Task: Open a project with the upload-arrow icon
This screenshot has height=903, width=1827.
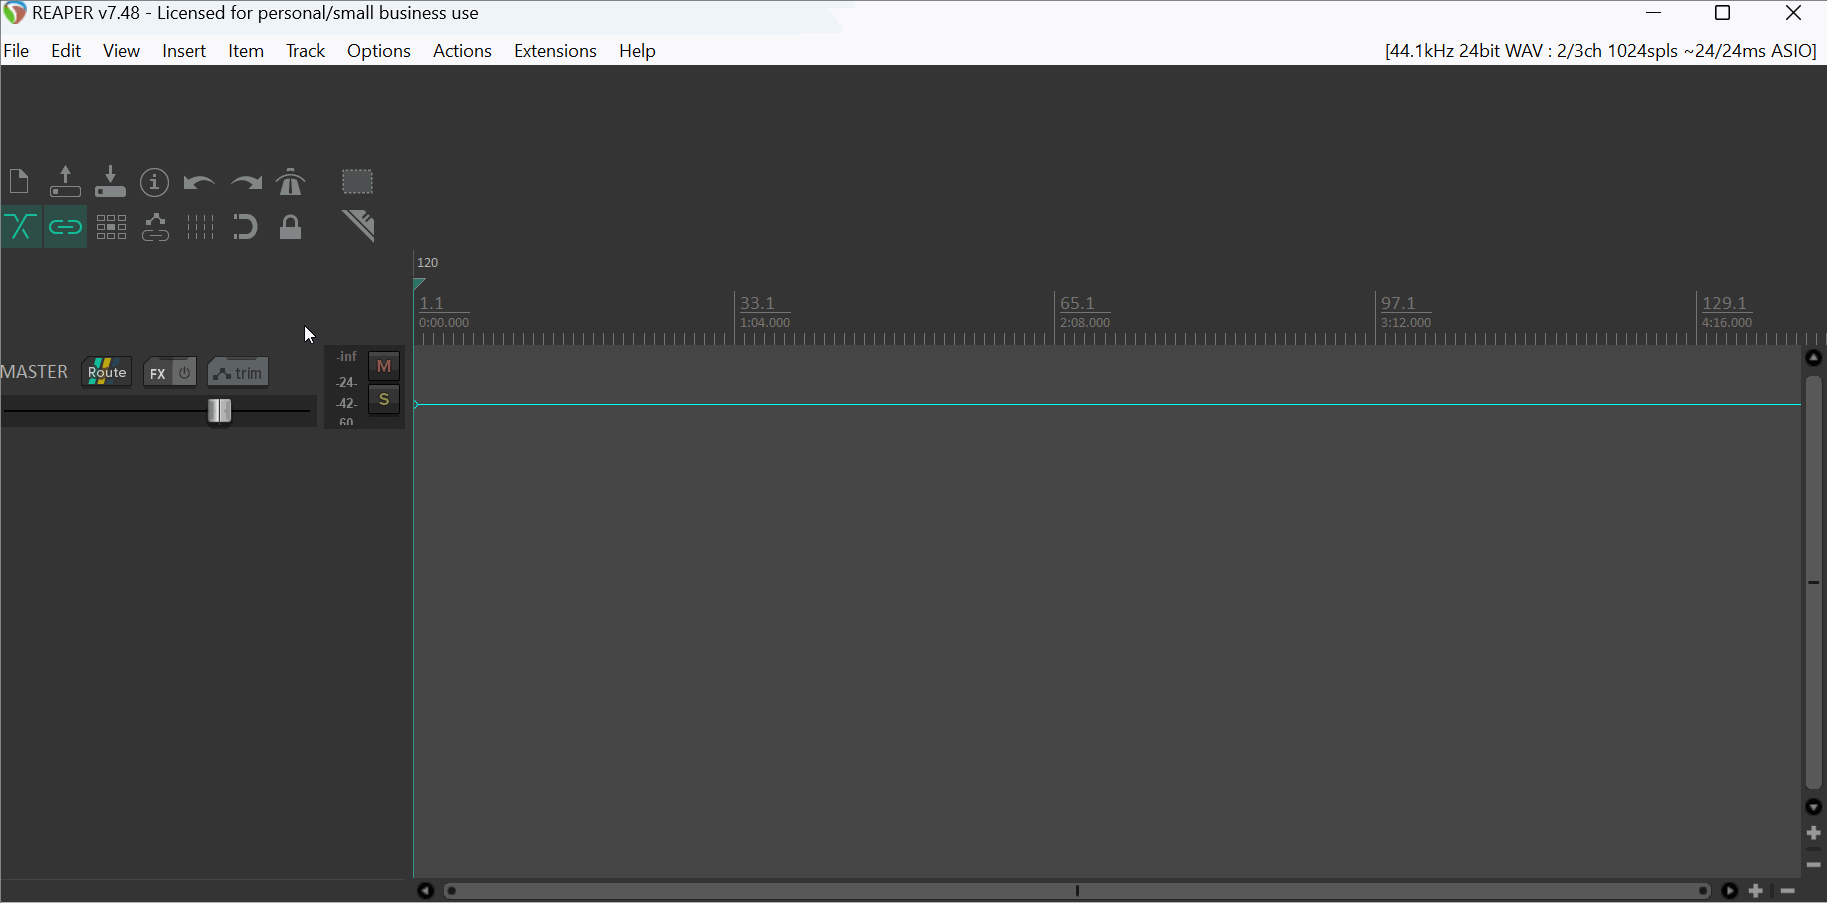Action: (65, 182)
